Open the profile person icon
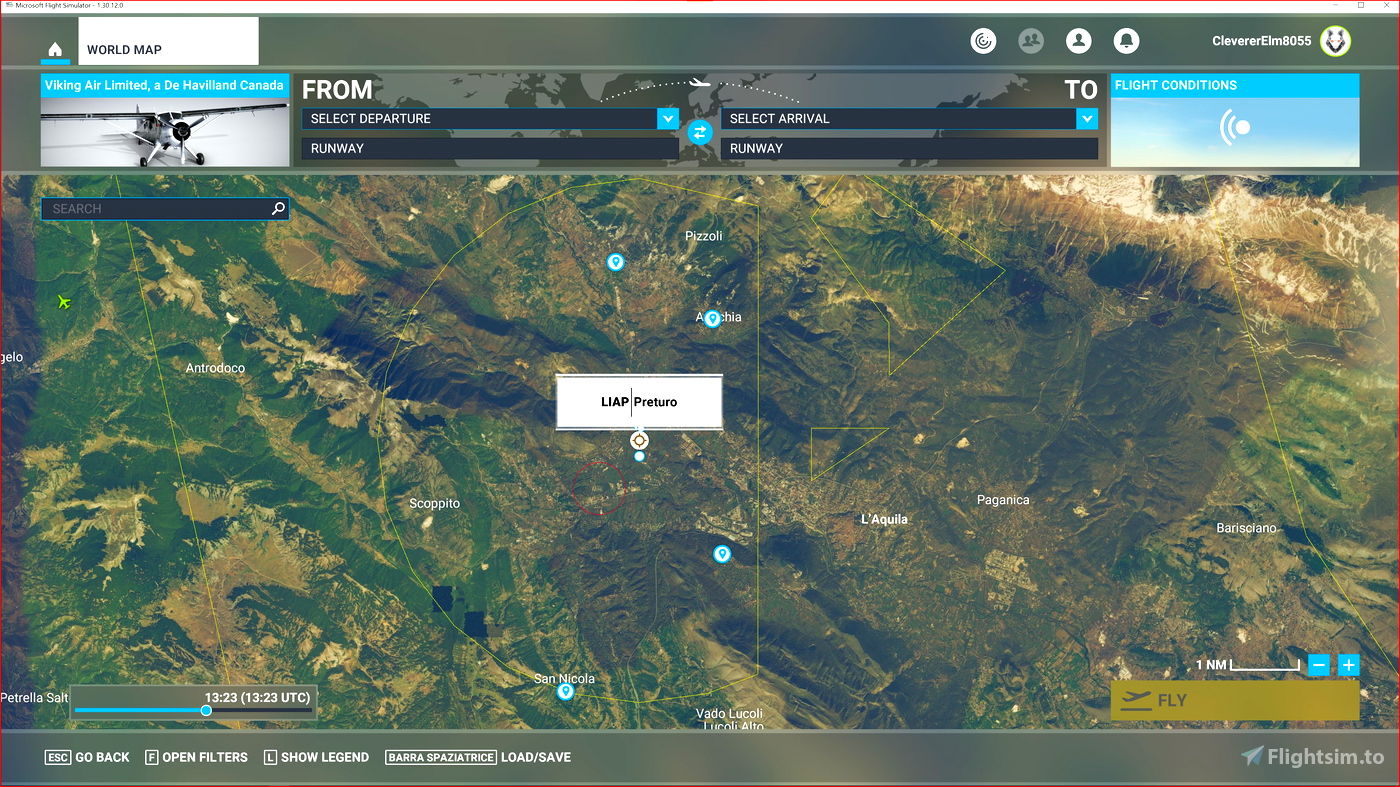The width and height of the screenshot is (1400, 787). tap(1079, 41)
